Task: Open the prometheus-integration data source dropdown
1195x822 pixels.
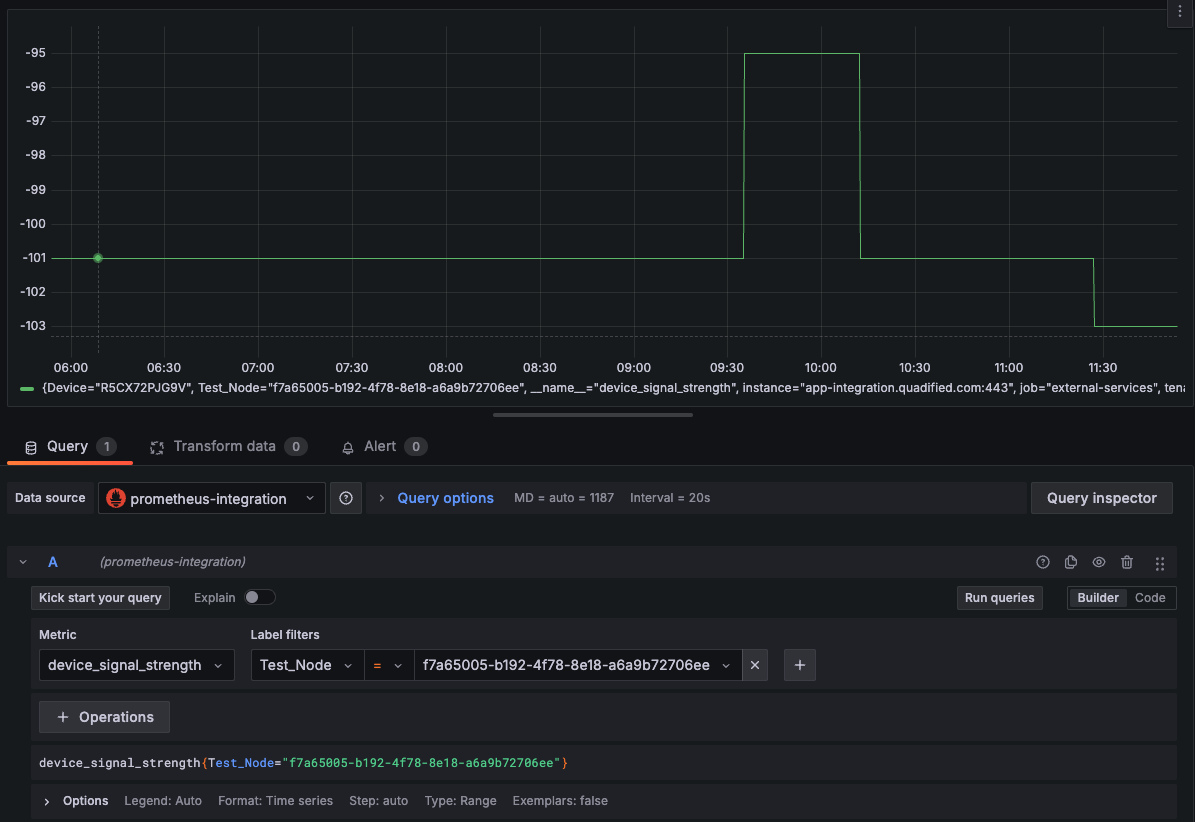Action: coord(212,498)
